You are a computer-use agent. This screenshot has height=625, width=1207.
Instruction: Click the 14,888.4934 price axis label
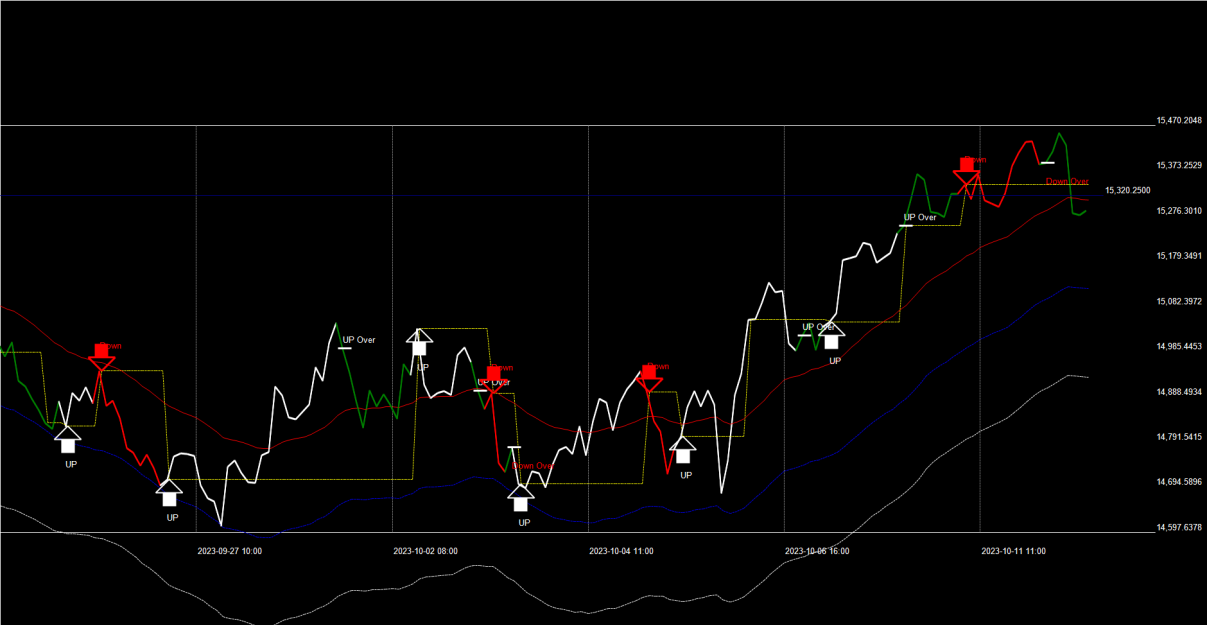click(1179, 392)
